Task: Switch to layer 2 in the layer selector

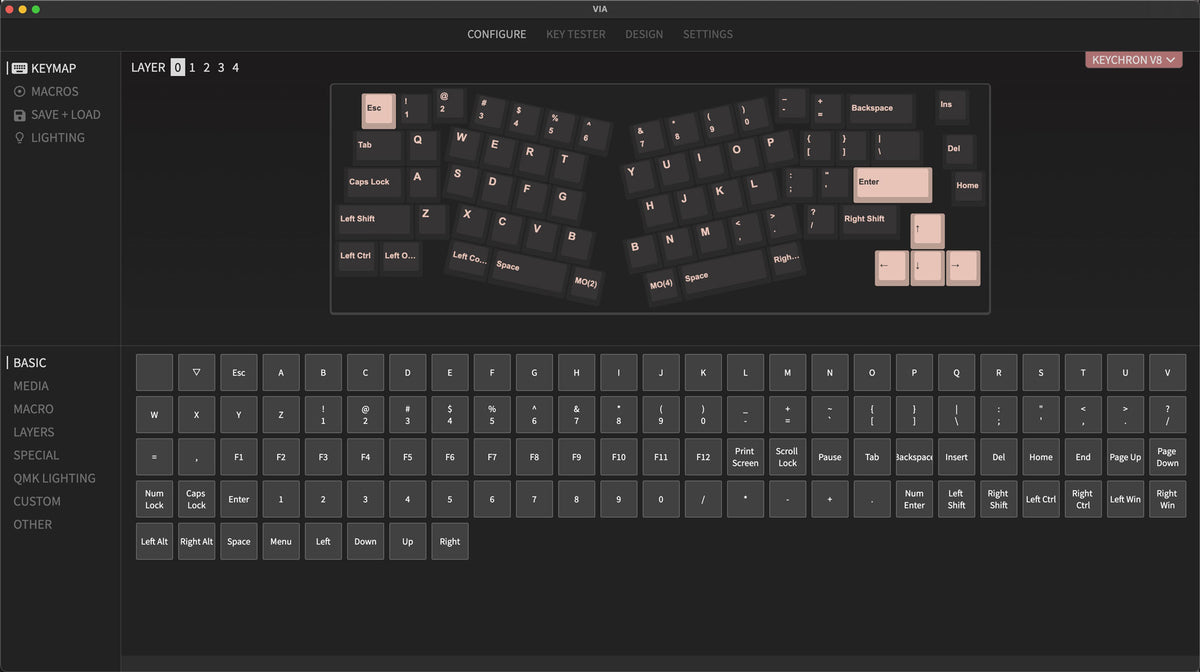Action: pos(206,67)
